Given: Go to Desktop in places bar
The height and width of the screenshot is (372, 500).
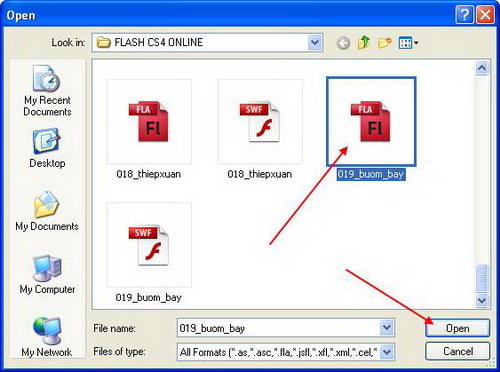Looking at the screenshot, I should click(x=47, y=148).
